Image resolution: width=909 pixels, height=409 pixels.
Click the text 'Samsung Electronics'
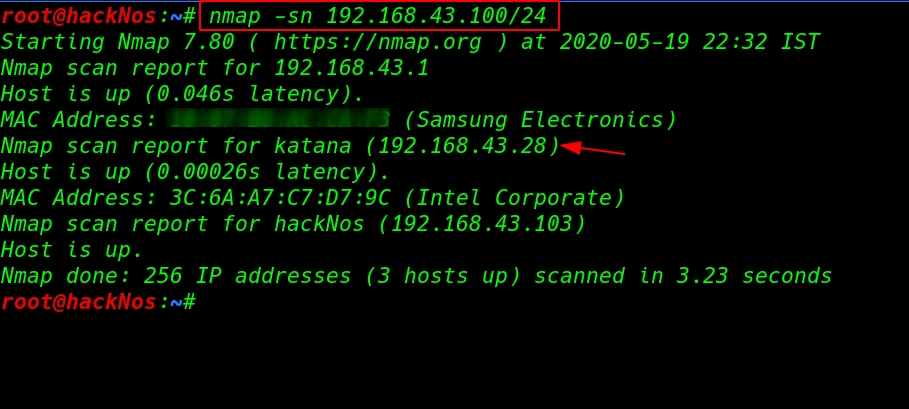[x=540, y=119]
